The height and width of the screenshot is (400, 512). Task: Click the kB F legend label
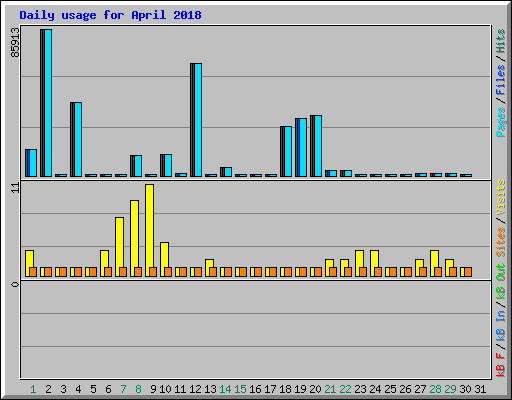501,365
